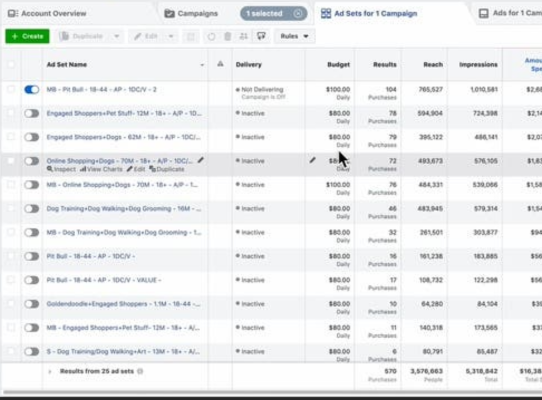
Task: Open Engaged Shoppers+Pet Stuff 12M ad set link
Action: (x=124, y=113)
